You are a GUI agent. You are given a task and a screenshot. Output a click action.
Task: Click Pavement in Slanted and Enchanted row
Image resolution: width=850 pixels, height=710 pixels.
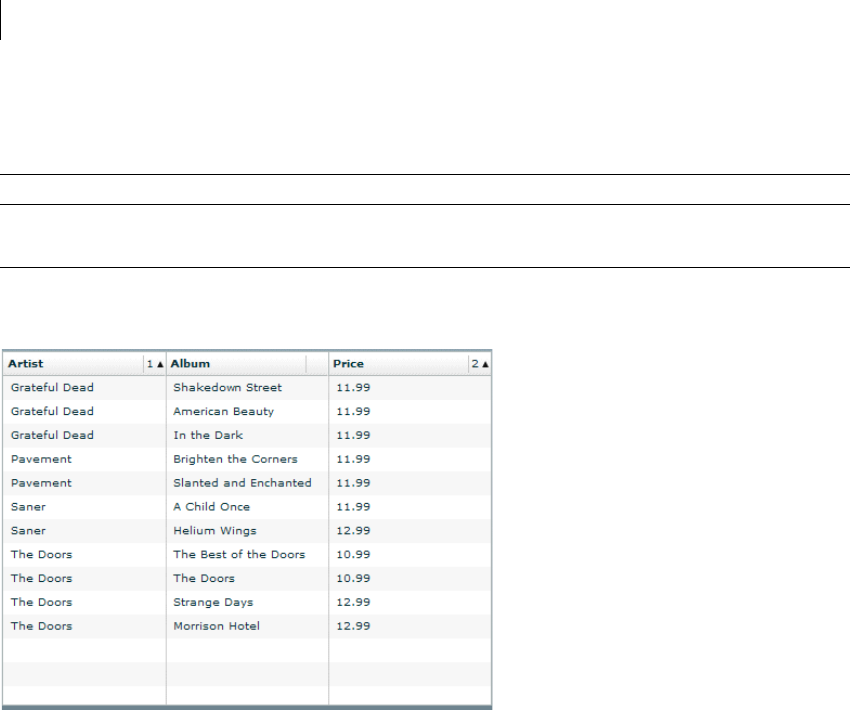(x=41, y=483)
